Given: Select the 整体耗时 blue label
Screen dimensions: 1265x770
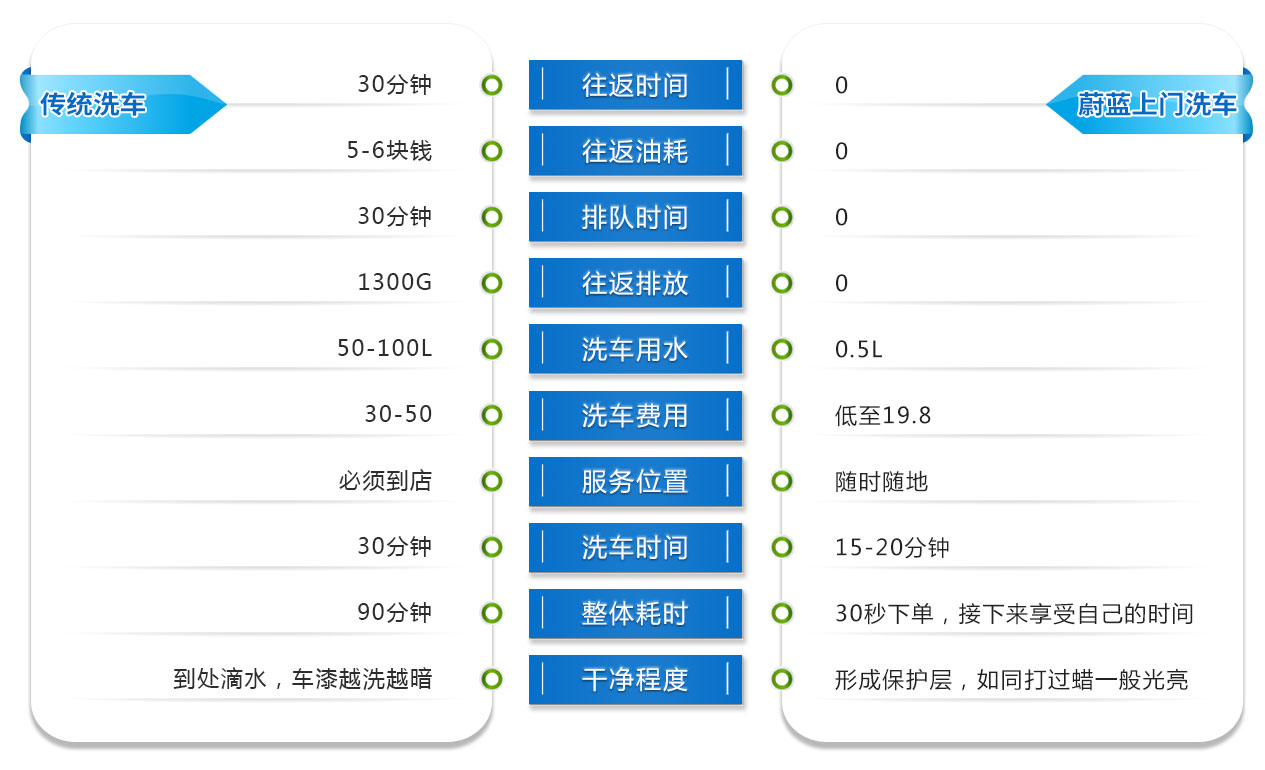Looking at the screenshot, I should [635, 613].
